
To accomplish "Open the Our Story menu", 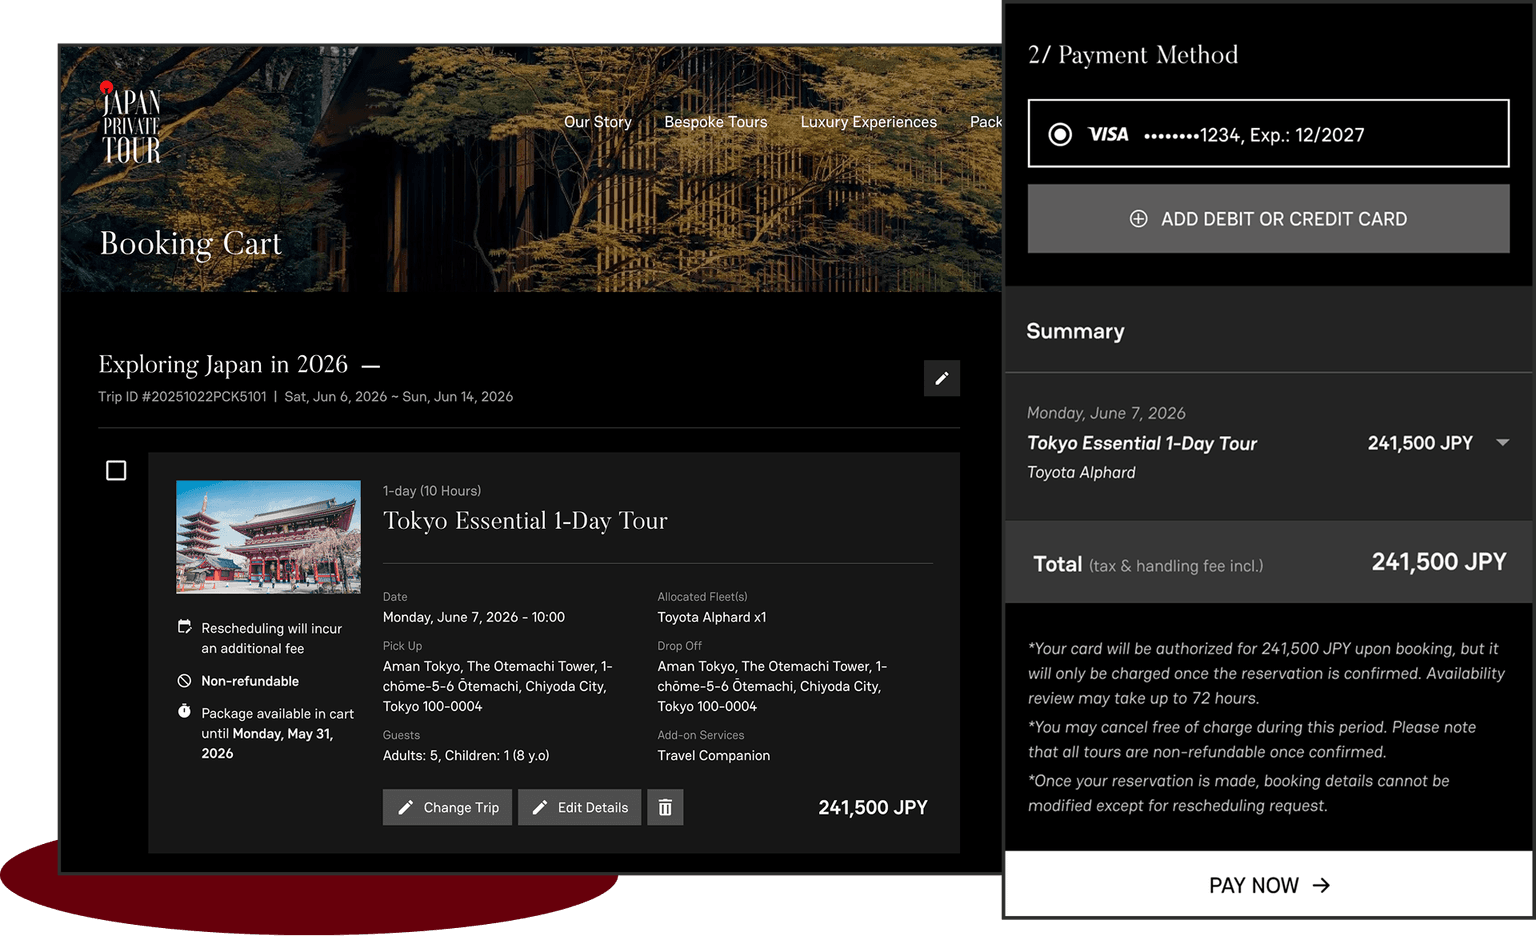I will pos(597,122).
